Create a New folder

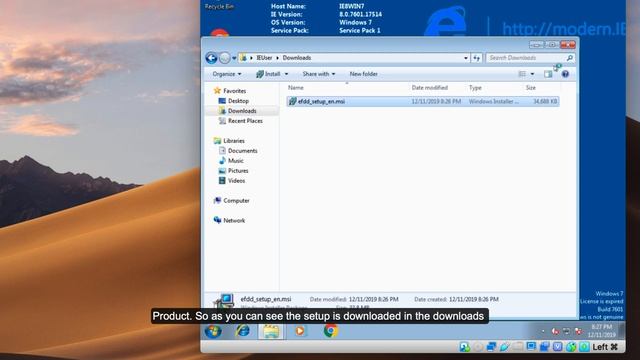(363, 74)
